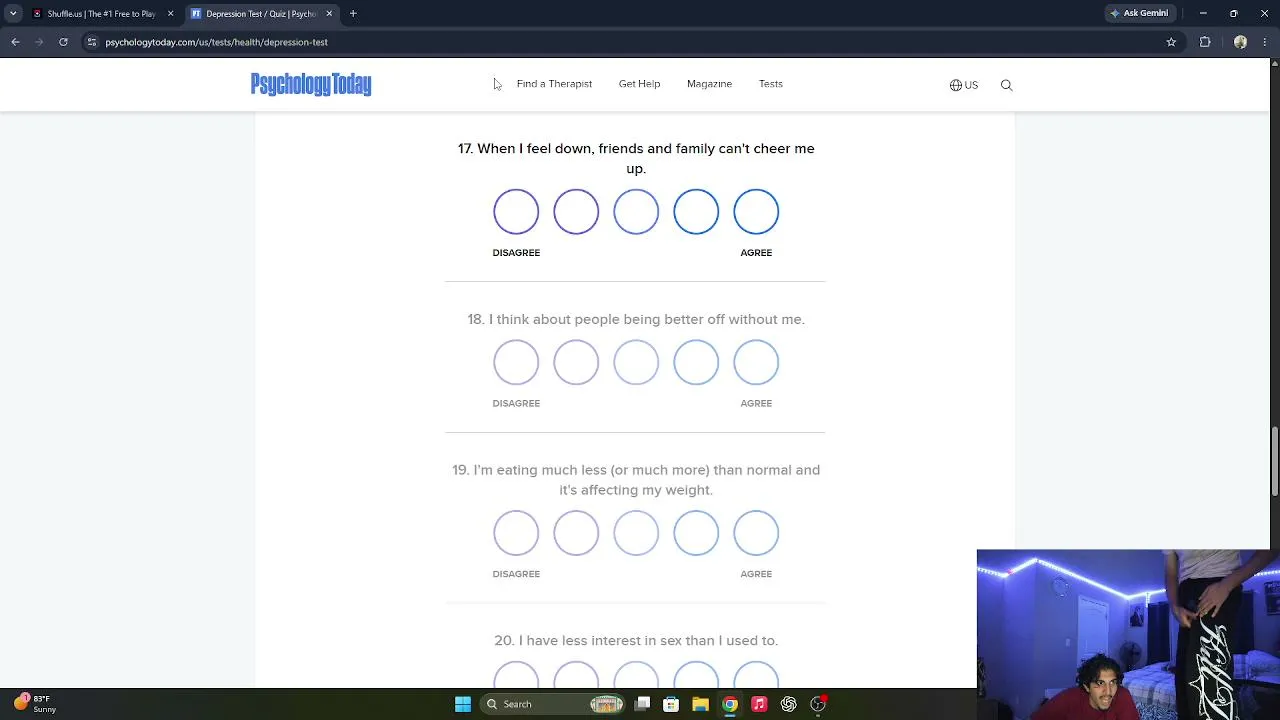Open the Chrome profile avatar
Image resolution: width=1280 pixels, height=720 pixels.
(1240, 42)
